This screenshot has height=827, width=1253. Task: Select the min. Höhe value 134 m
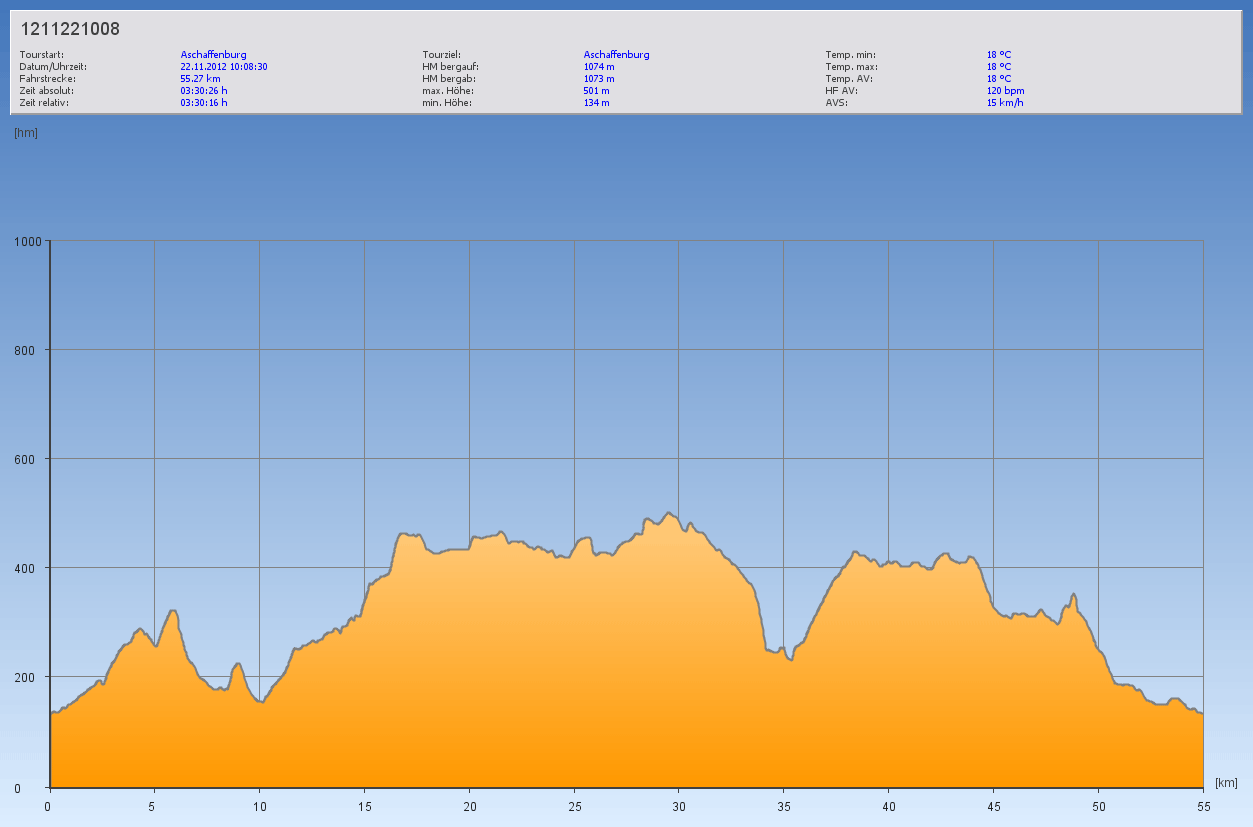[596, 103]
